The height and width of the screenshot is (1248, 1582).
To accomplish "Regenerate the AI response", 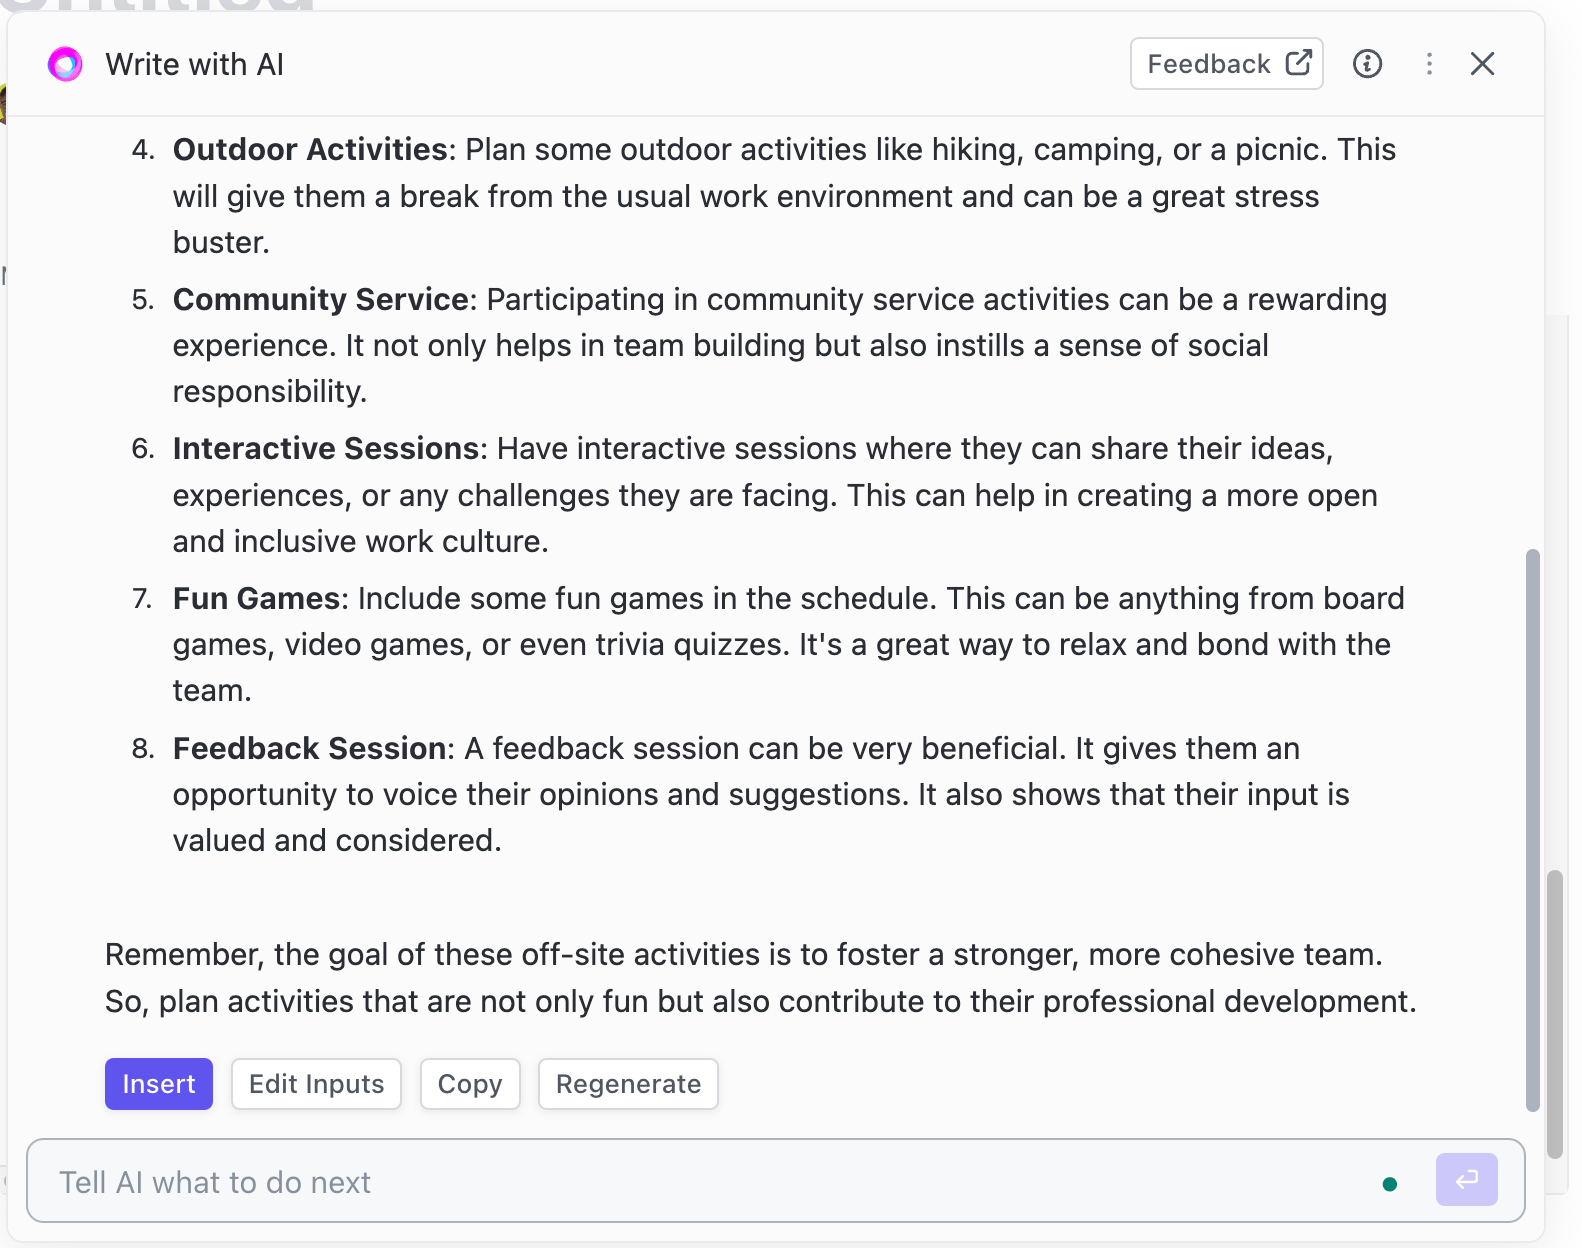I will 628,1084.
